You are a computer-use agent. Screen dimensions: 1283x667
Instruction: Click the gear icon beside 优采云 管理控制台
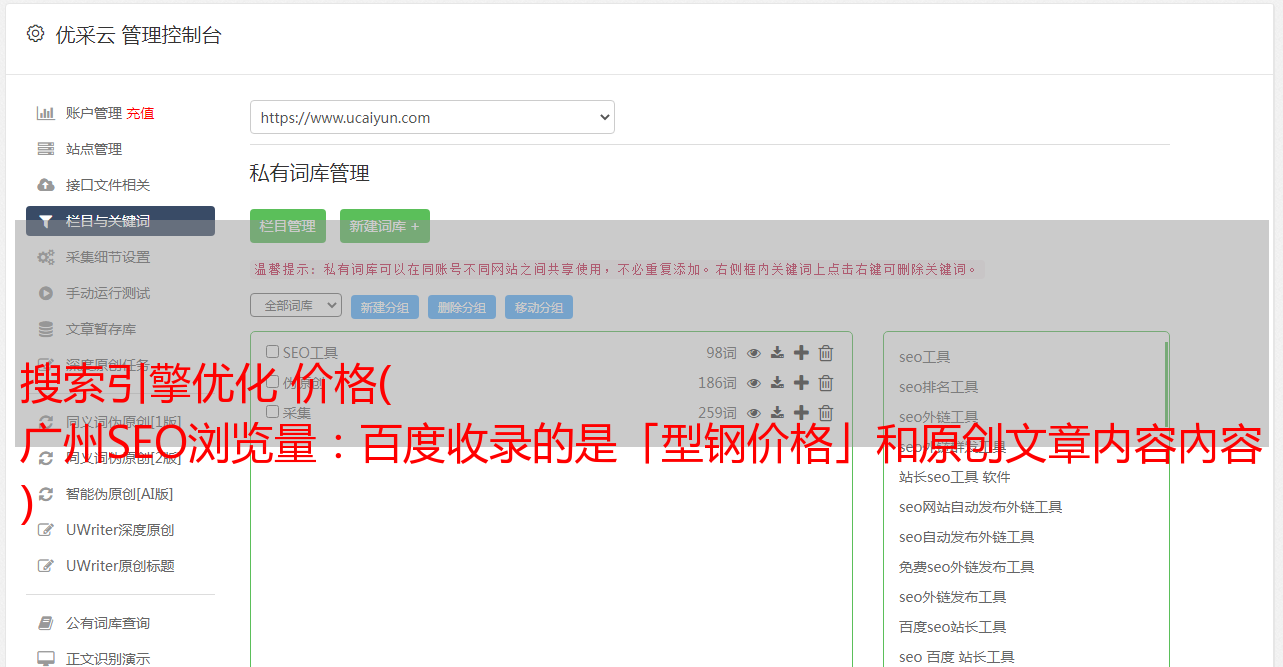click(x=36, y=34)
